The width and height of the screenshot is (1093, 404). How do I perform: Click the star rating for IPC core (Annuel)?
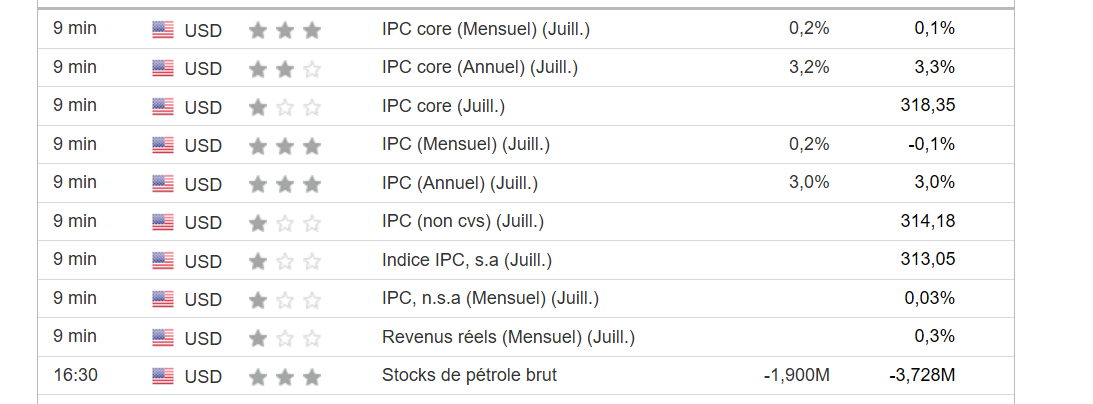coord(285,69)
